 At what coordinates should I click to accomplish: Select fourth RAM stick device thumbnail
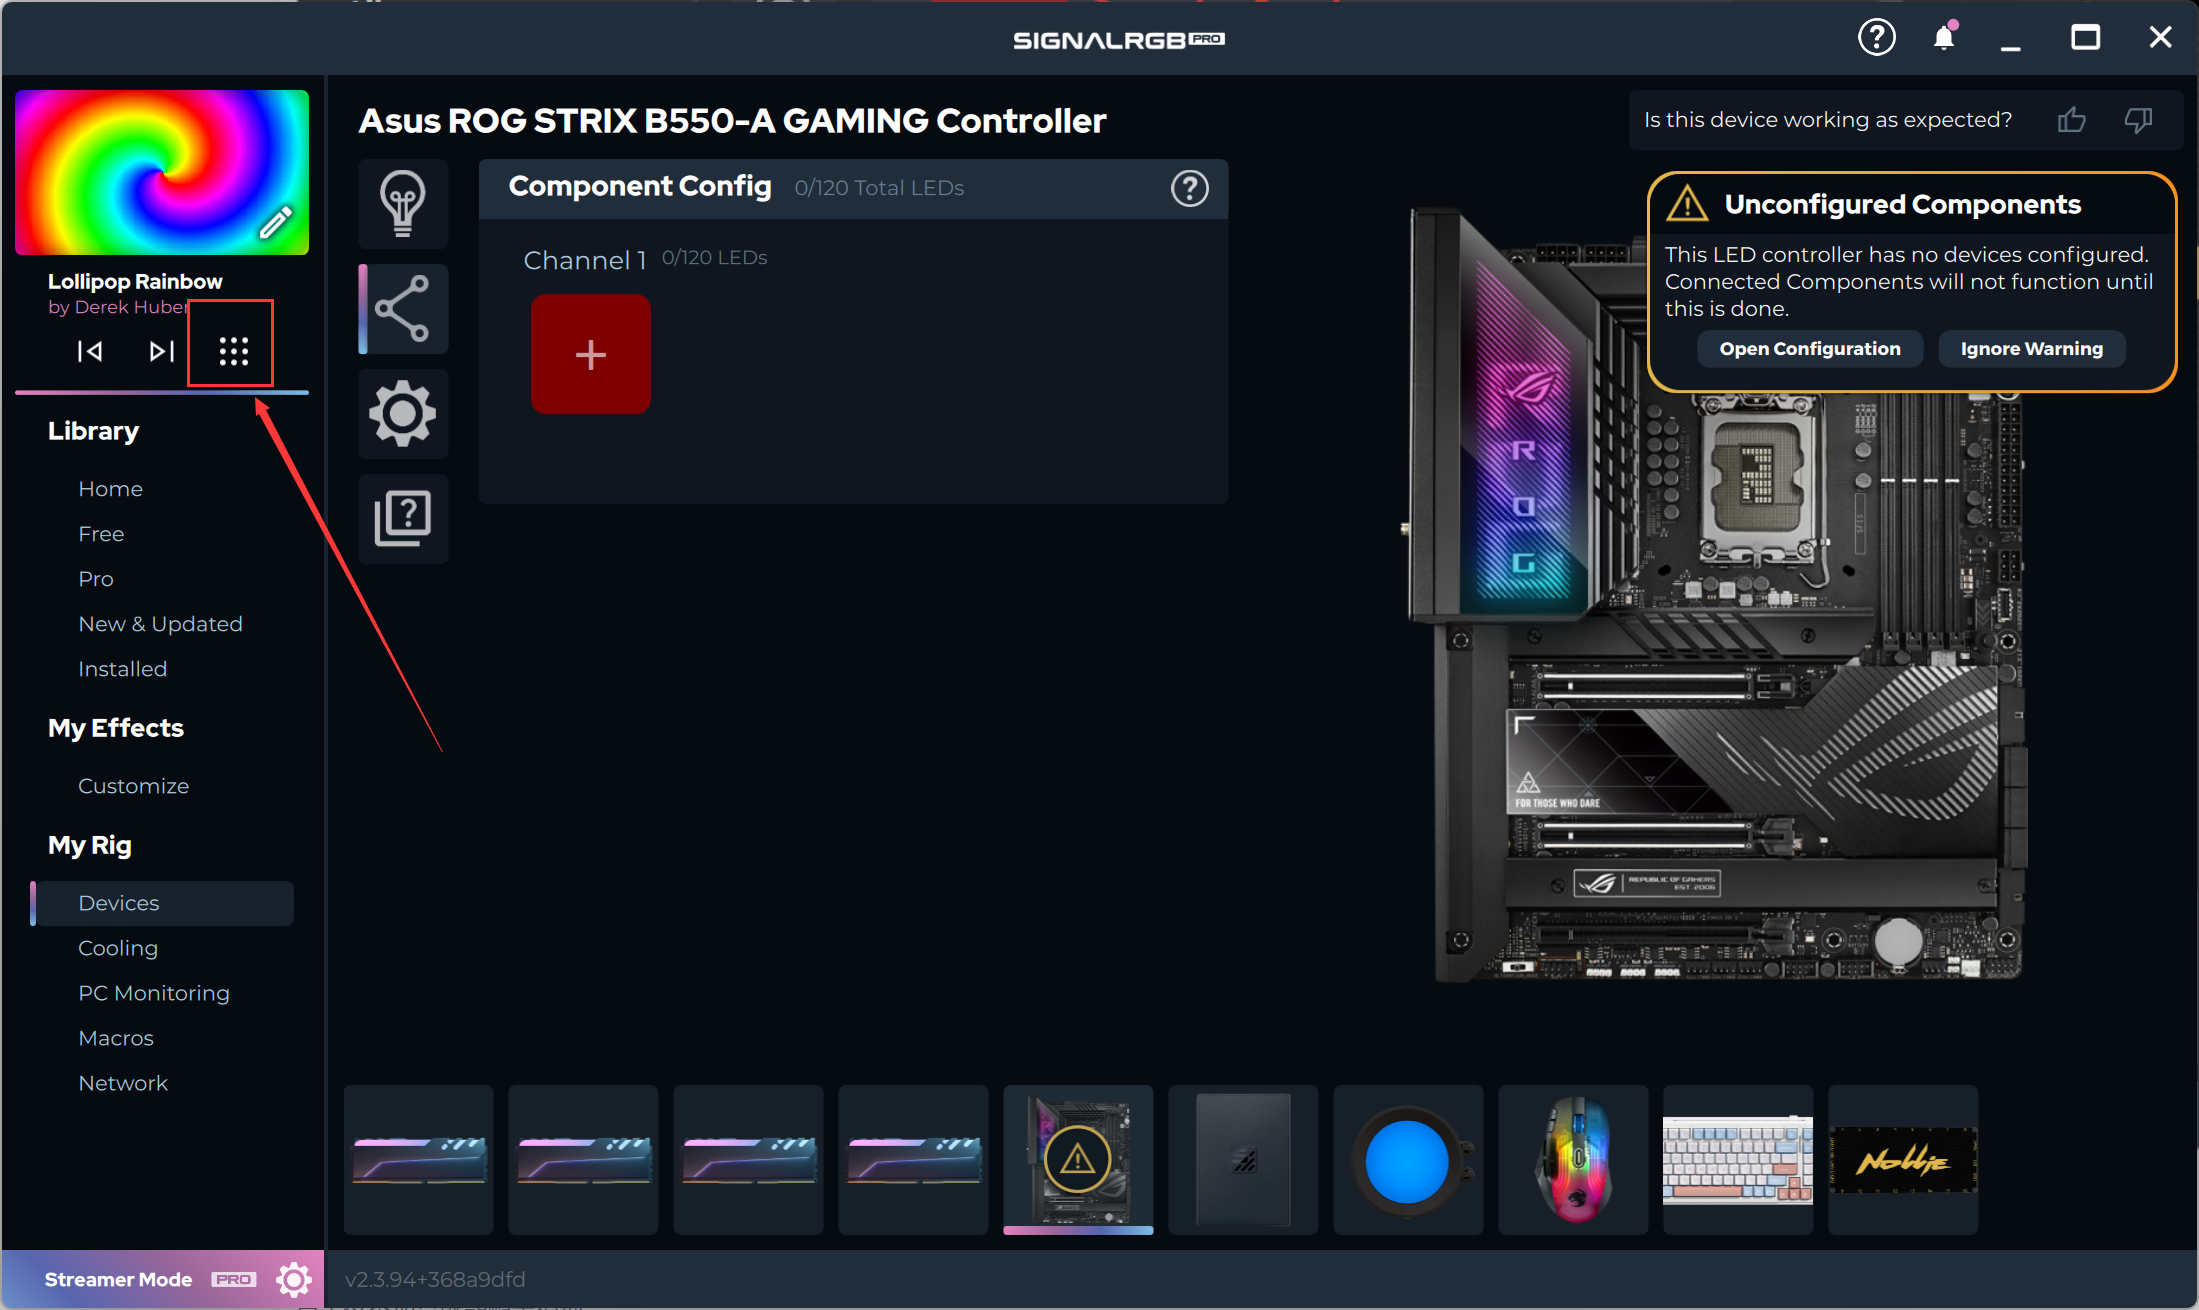pyautogui.click(x=914, y=1160)
